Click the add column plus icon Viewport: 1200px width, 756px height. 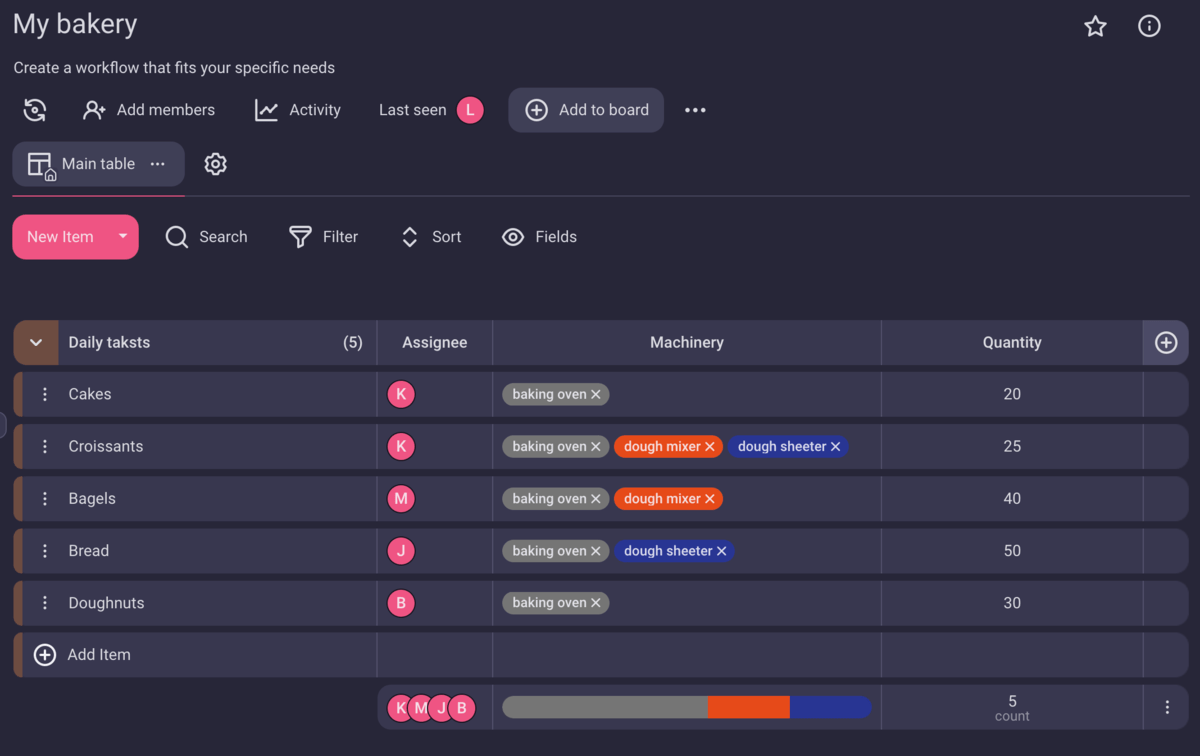pos(1165,343)
